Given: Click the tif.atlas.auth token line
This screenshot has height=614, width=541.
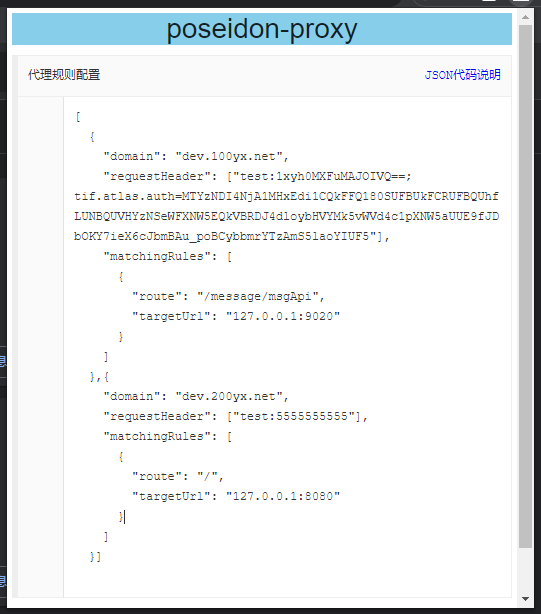Looking at the screenshot, I should [286, 196].
